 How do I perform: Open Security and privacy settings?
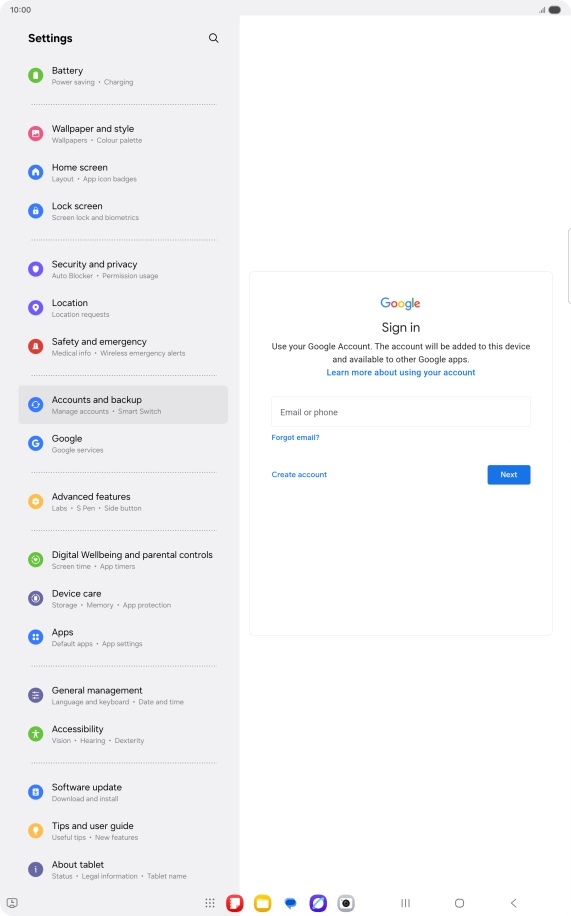tap(123, 269)
